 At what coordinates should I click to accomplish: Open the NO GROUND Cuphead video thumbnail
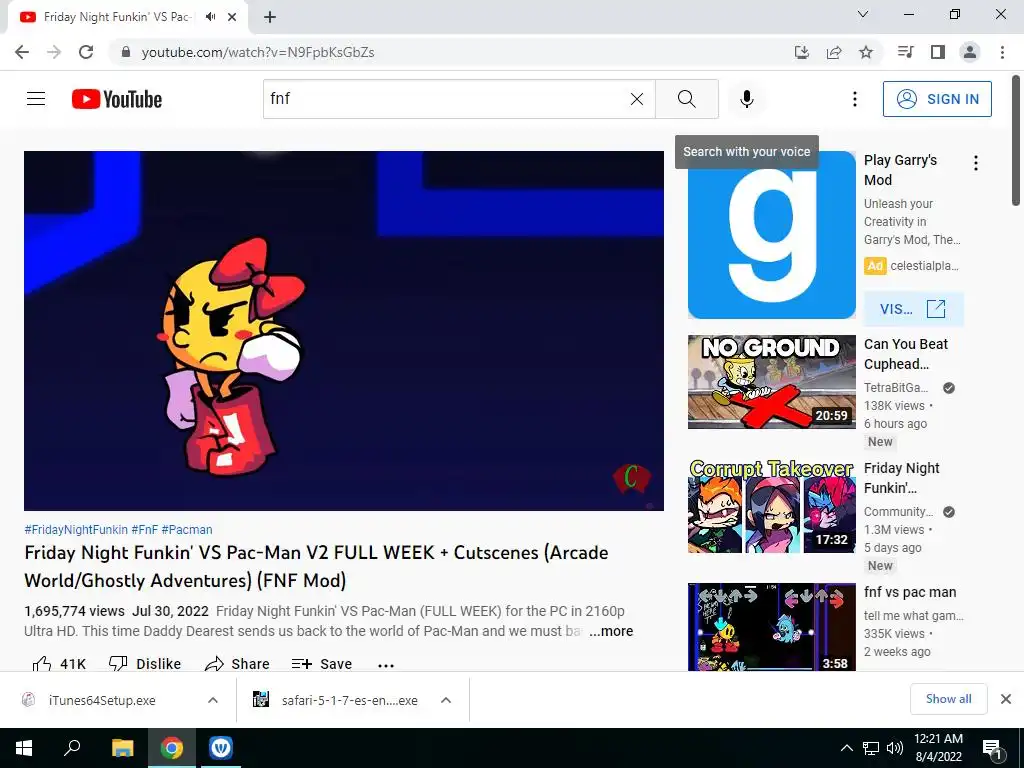(x=771, y=382)
